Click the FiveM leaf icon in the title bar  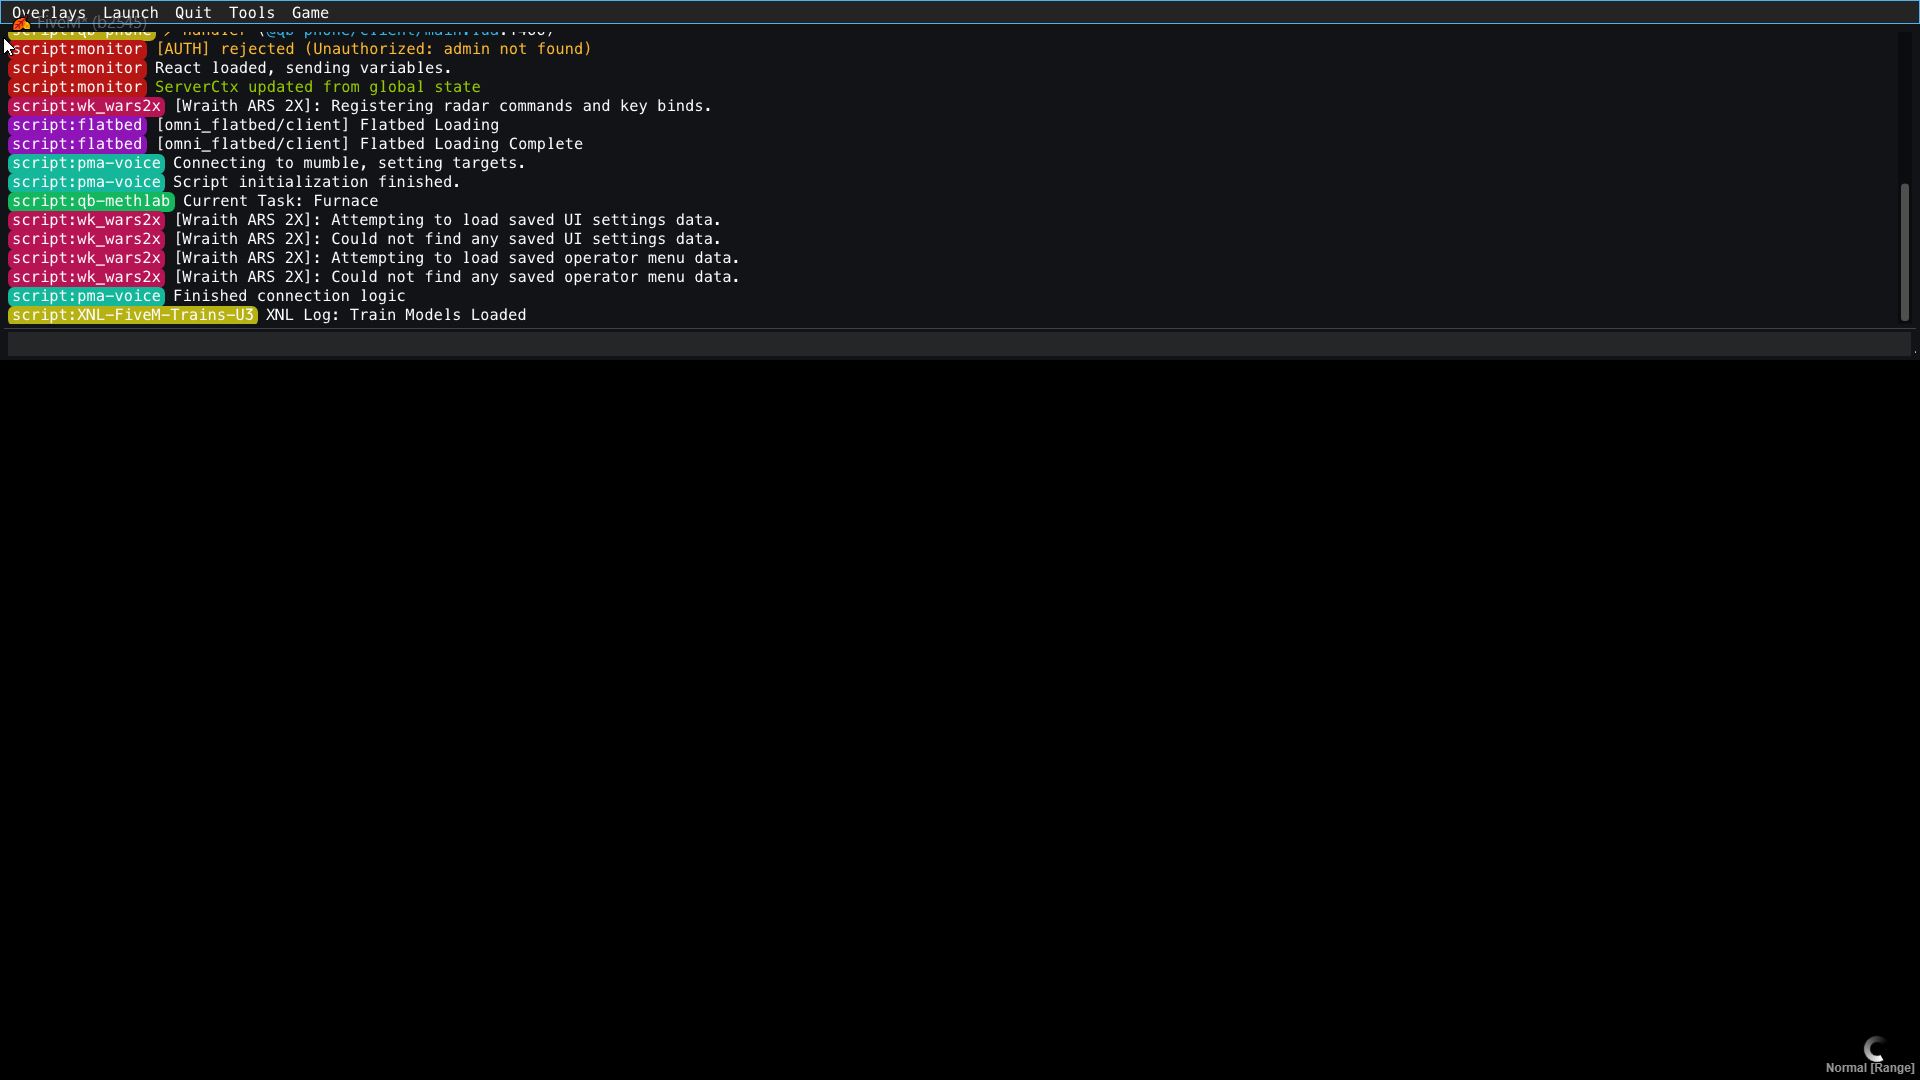pyautogui.click(x=20, y=24)
